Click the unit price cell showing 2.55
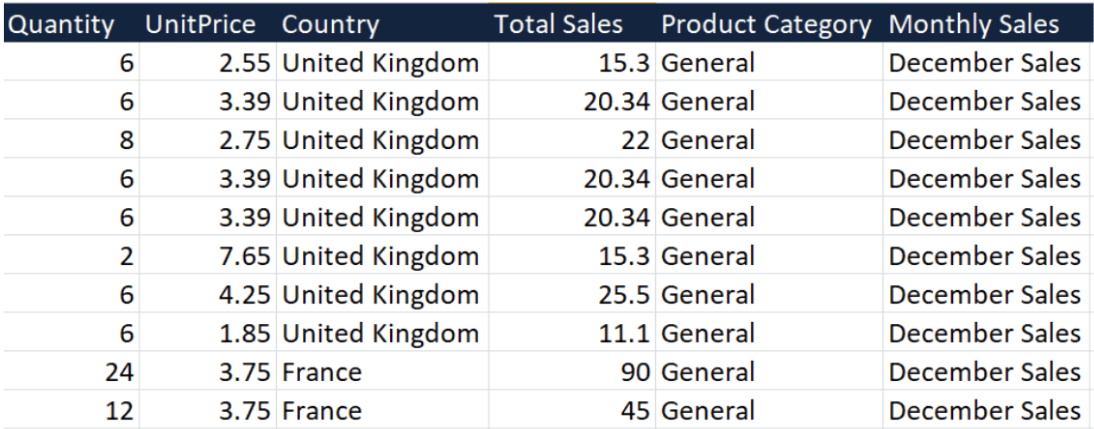1094x429 pixels. (243, 63)
